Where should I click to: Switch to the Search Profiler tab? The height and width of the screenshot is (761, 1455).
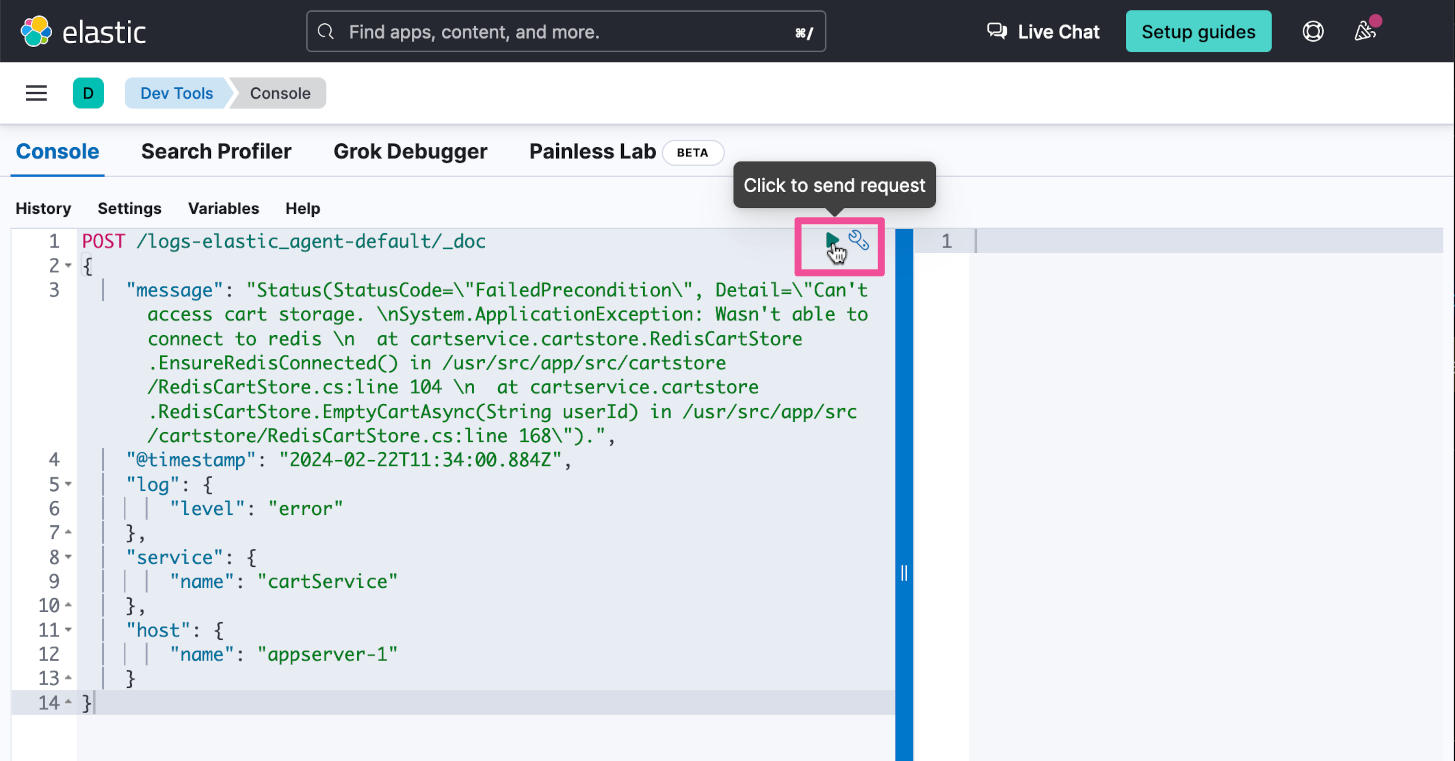click(x=216, y=152)
